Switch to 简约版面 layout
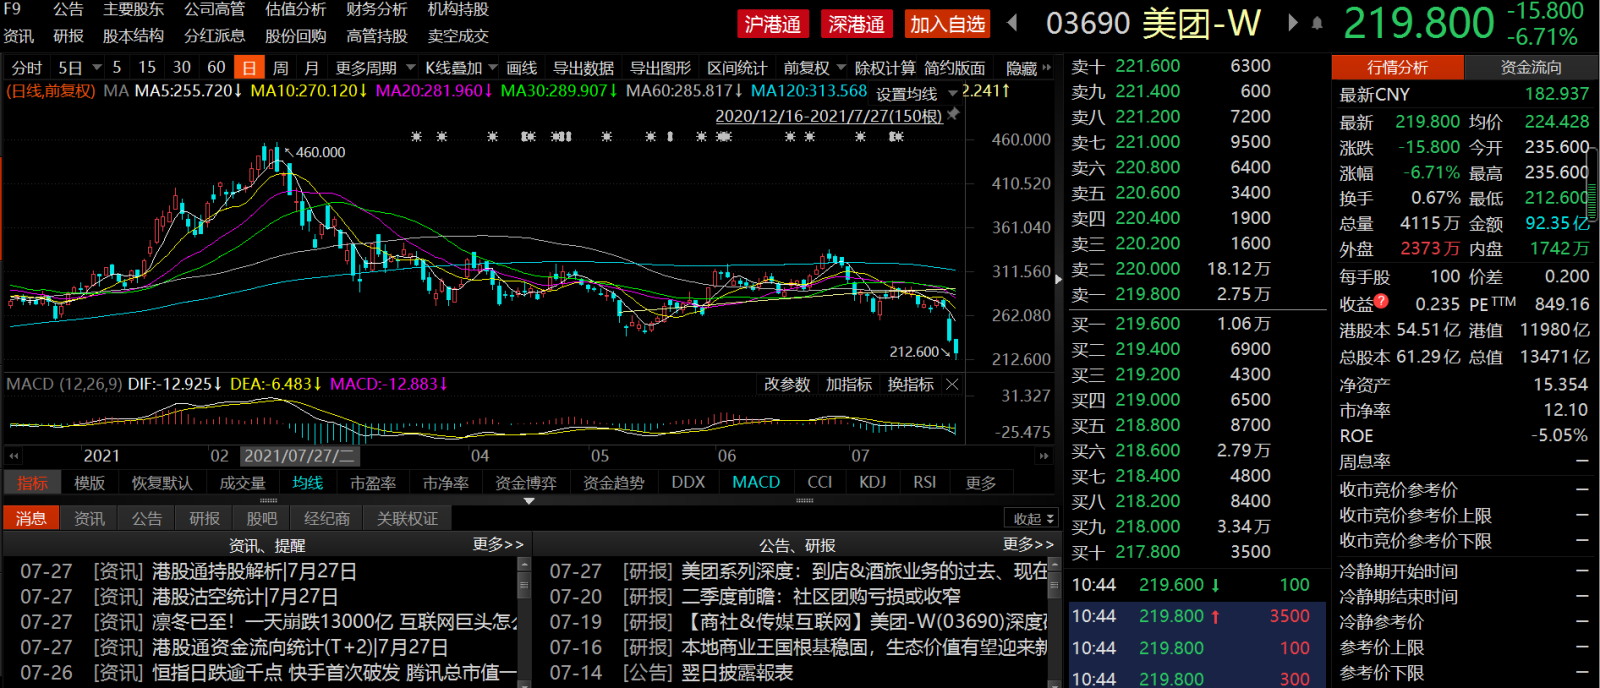This screenshot has width=1600, height=688. click(955, 68)
